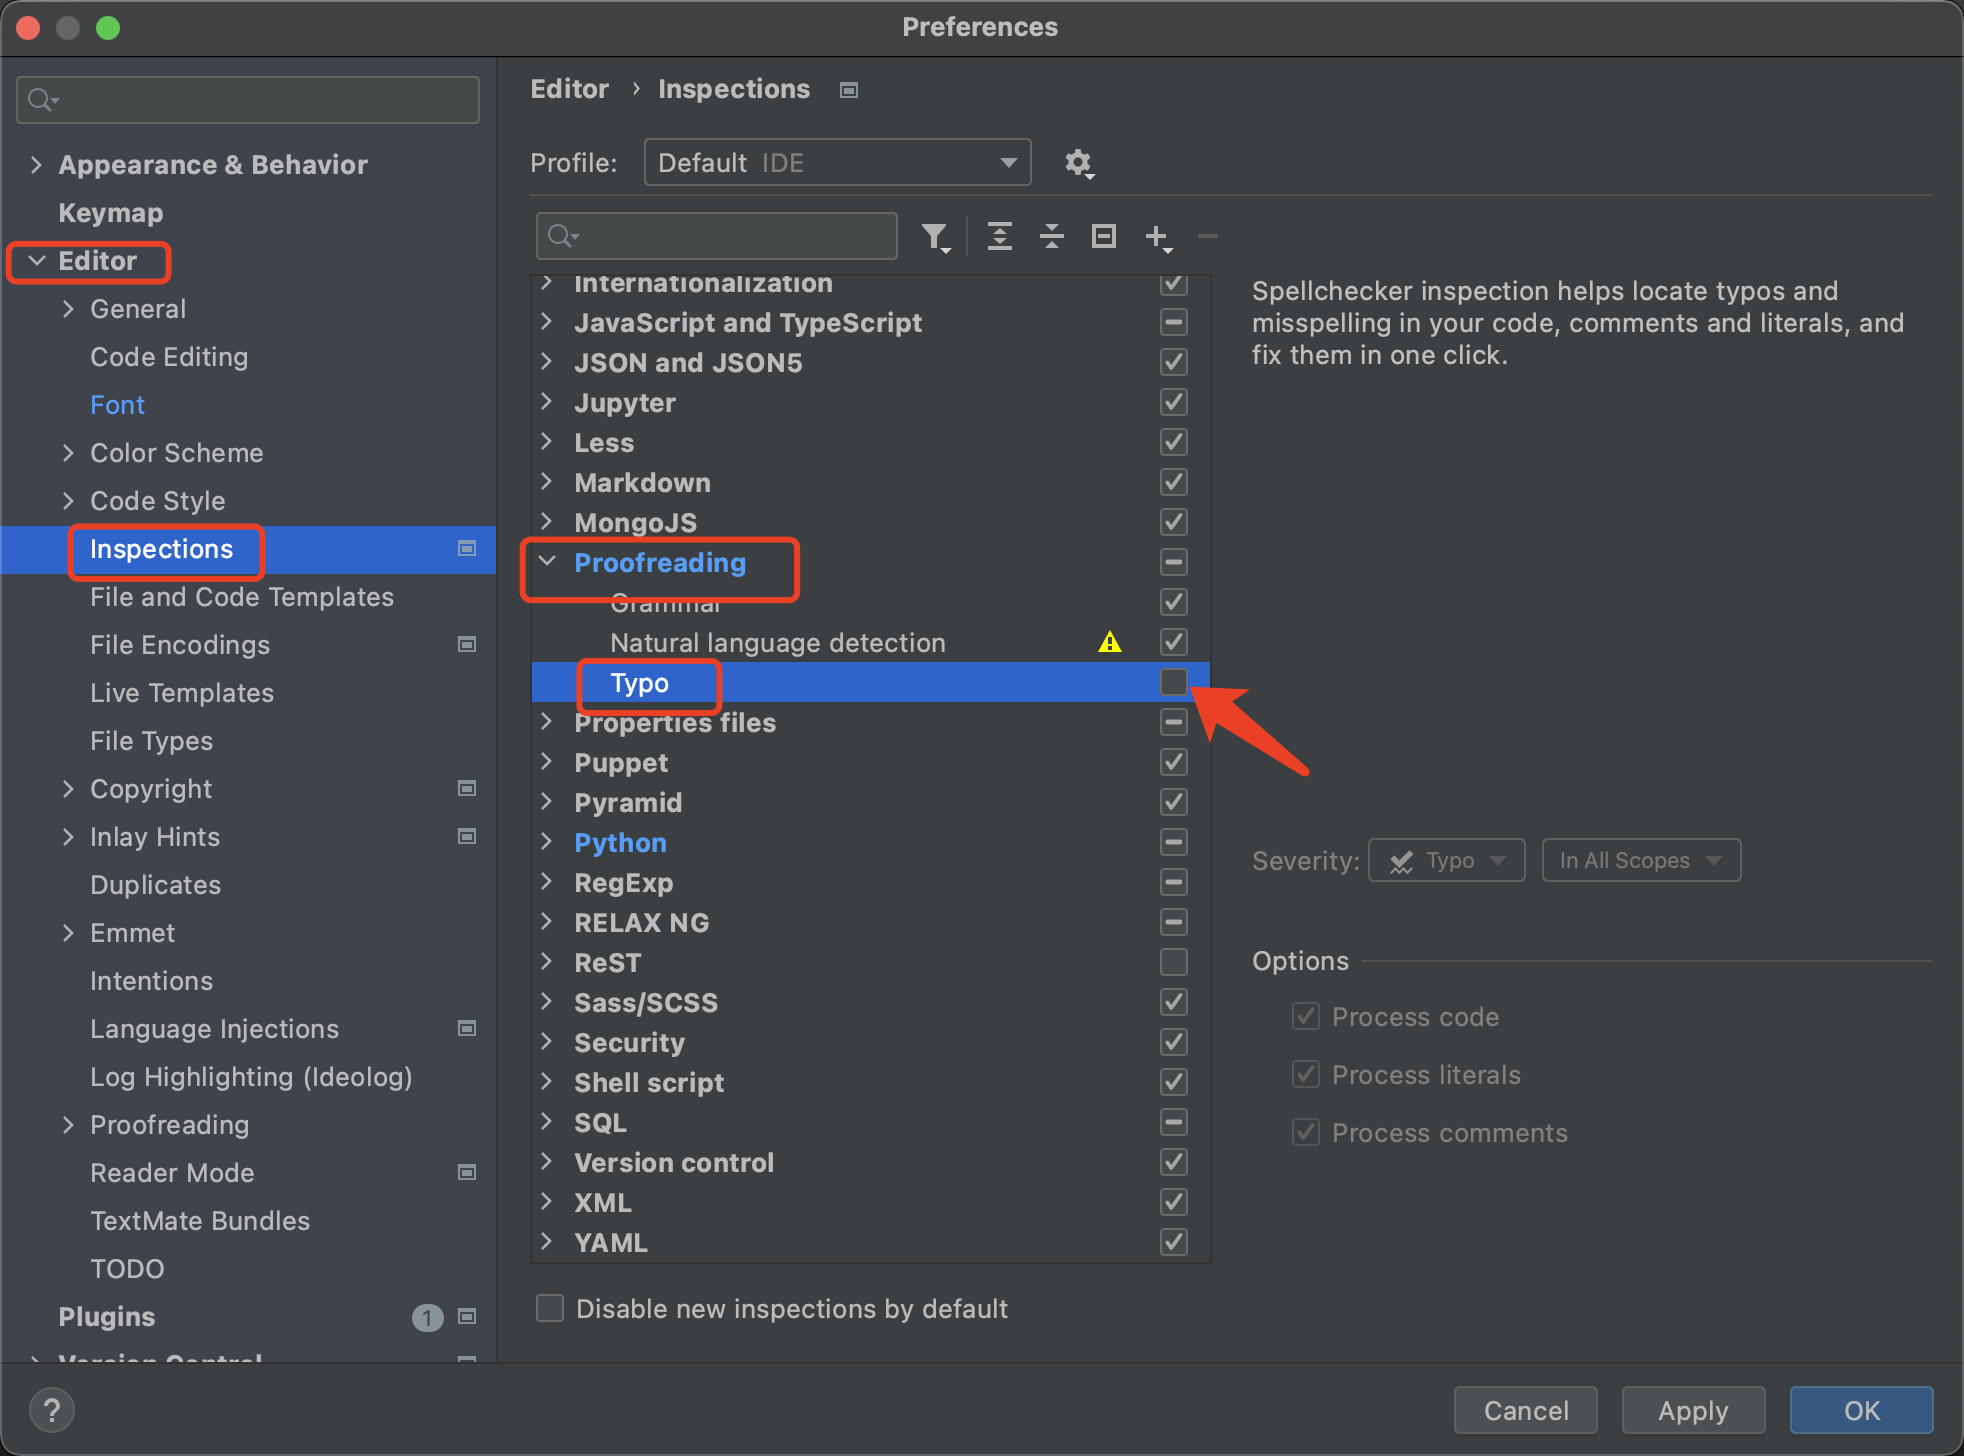
Task: Expand the Python inspections group
Action: pos(547,842)
